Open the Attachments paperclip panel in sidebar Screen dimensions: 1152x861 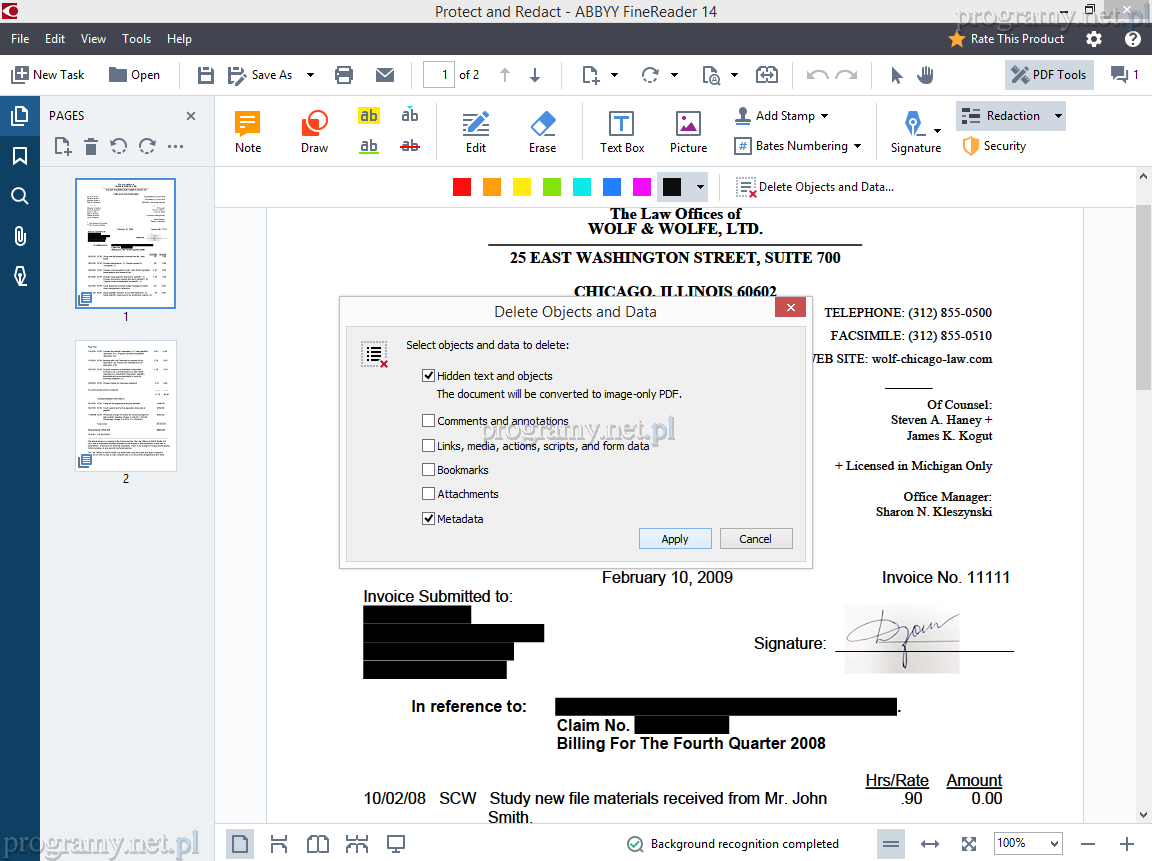(x=19, y=236)
